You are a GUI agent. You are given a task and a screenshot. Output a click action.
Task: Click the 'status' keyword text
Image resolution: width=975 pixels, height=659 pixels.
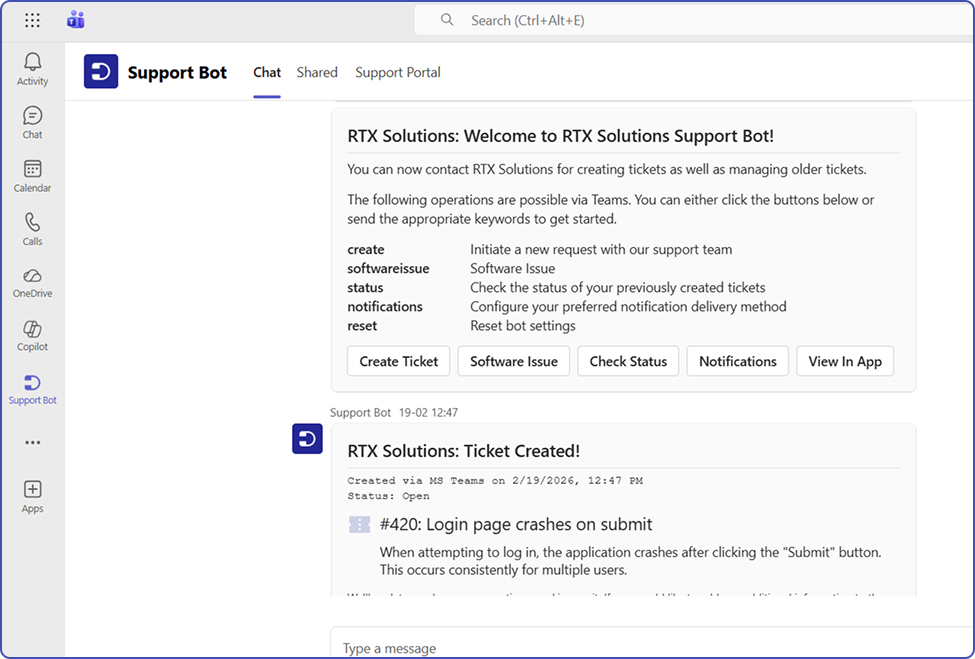pyautogui.click(x=365, y=288)
